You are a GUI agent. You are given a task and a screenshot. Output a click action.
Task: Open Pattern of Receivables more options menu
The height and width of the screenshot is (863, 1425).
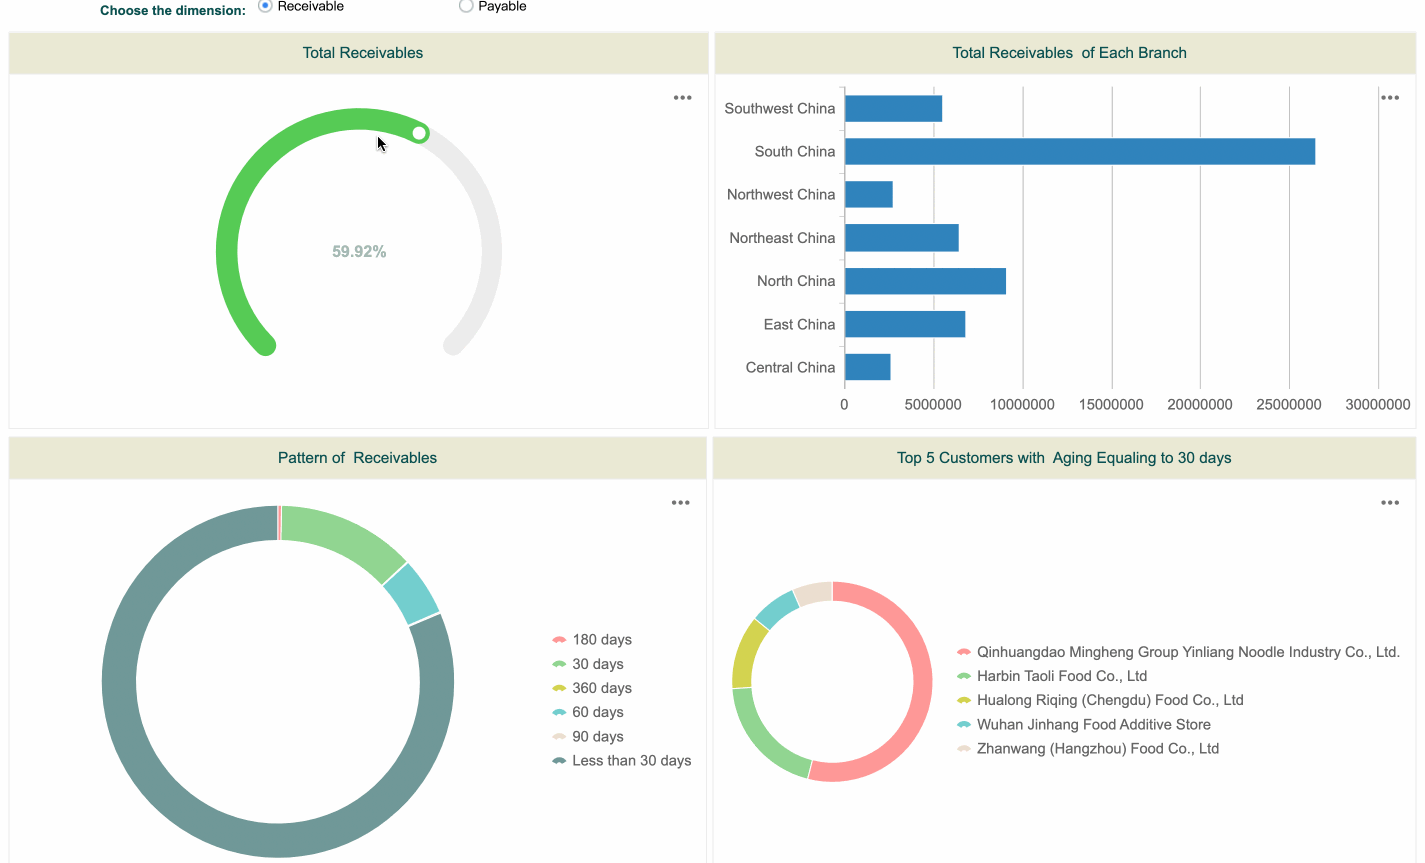coord(681,503)
